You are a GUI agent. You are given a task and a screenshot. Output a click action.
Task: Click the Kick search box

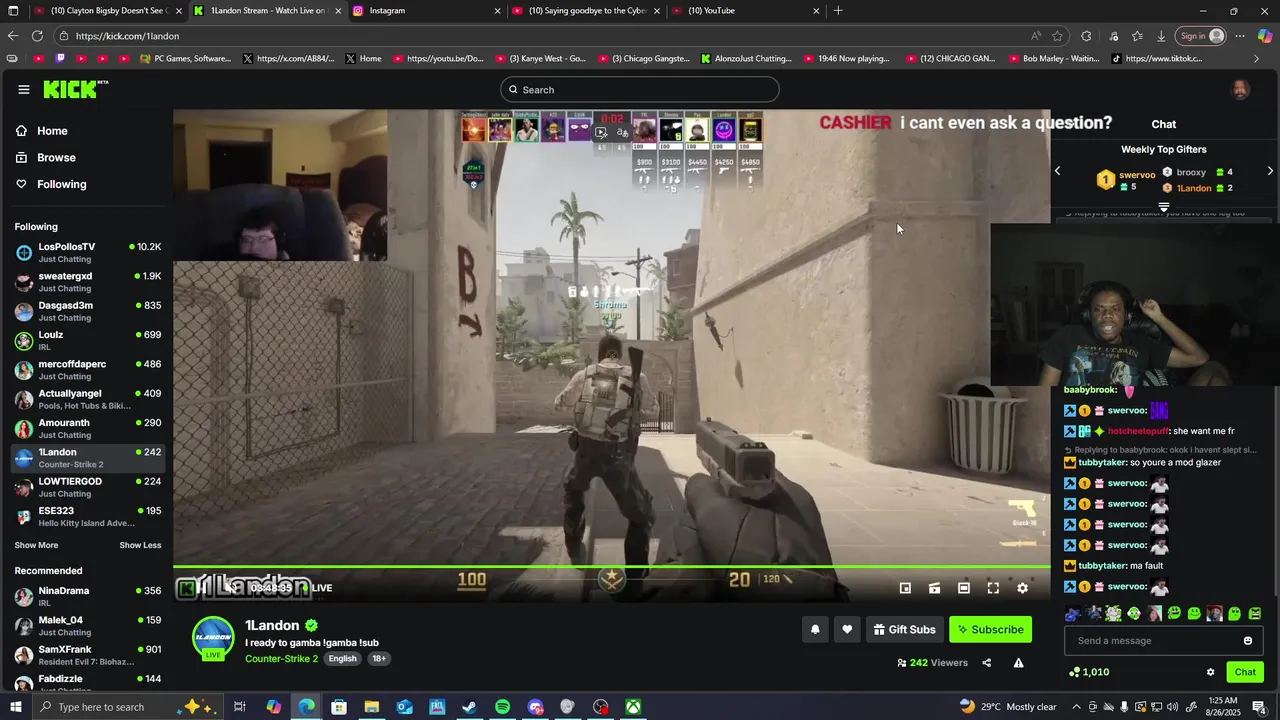[x=640, y=89]
